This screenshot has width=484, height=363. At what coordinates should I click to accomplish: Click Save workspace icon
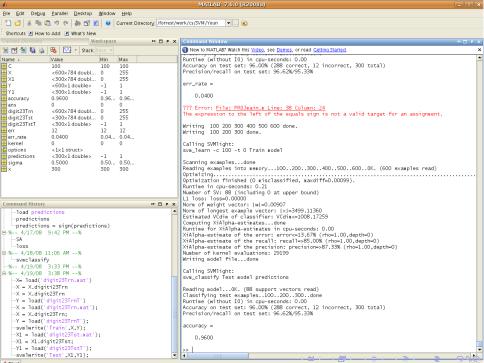pyautogui.click(x=33, y=50)
